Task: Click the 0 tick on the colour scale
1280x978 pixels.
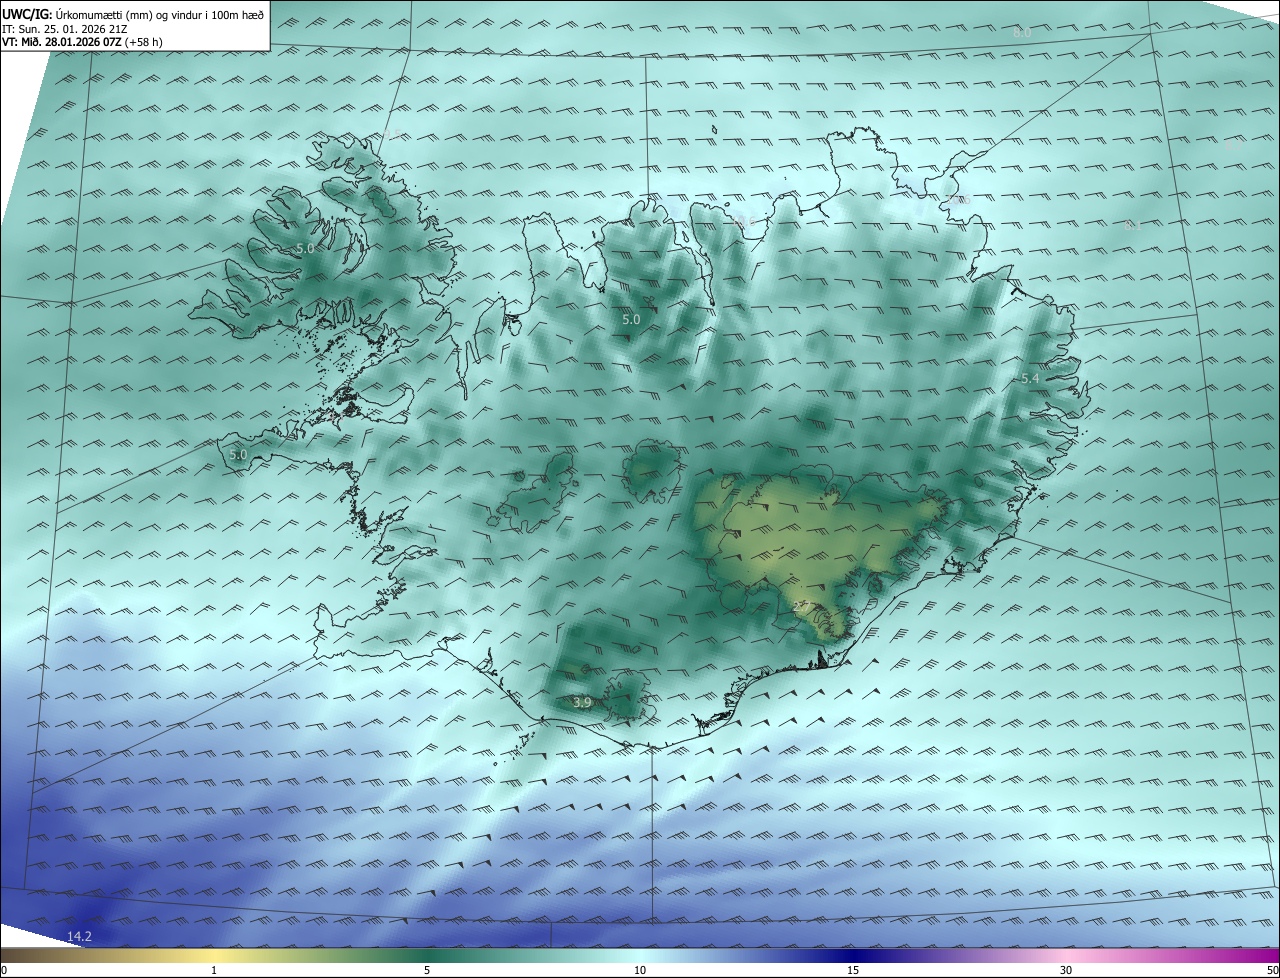Action: 4,970
